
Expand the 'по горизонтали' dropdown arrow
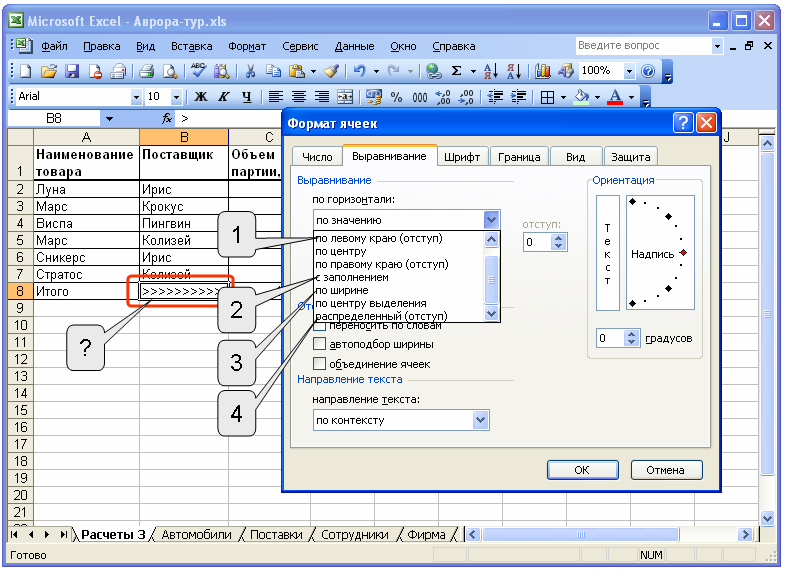(491, 220)
